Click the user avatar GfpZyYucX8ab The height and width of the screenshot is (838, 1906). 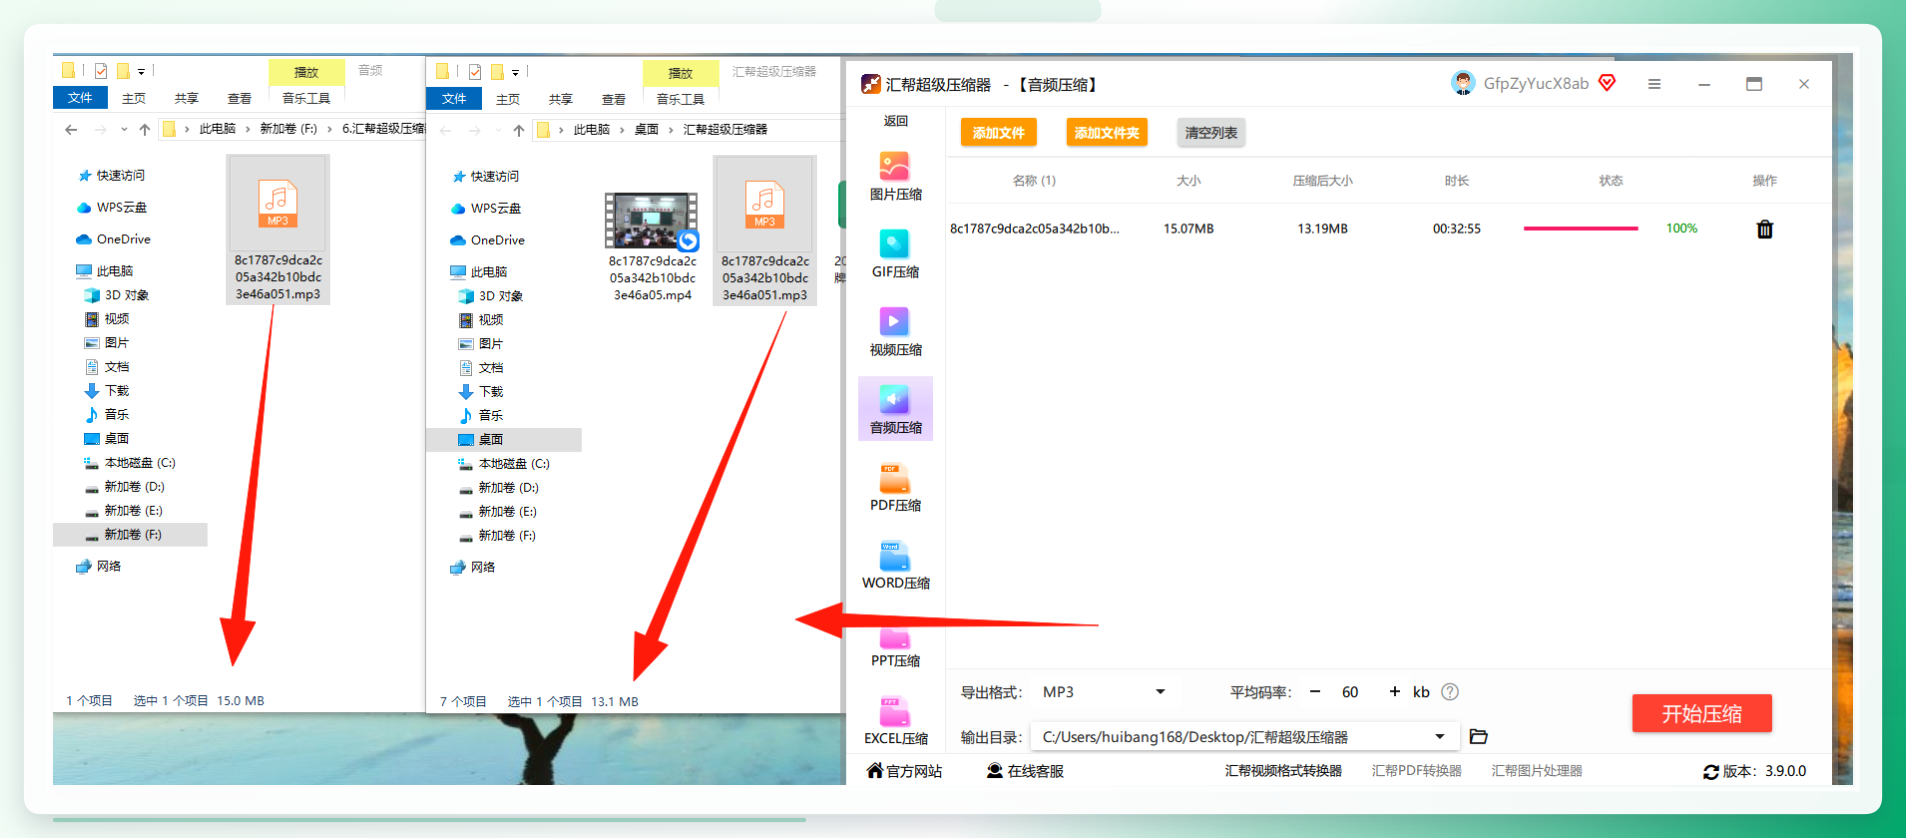click(1463, 83)
